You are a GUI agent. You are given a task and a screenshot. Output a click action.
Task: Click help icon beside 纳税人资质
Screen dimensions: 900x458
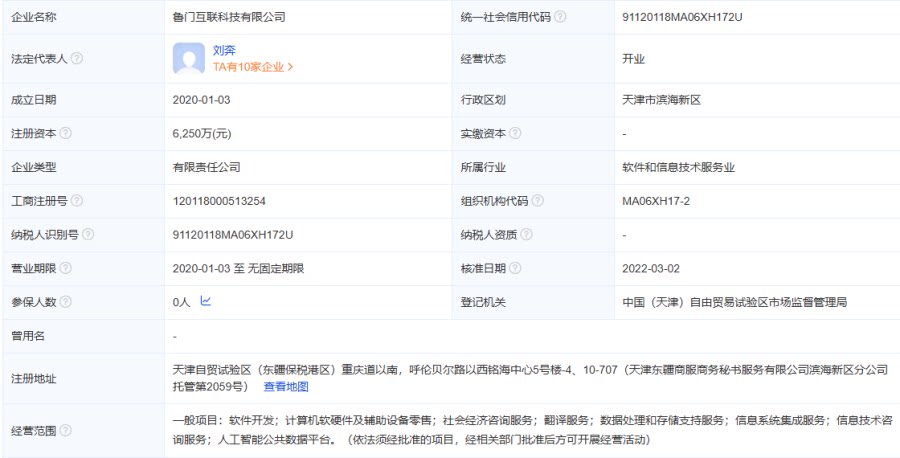(x=526, y=235)
